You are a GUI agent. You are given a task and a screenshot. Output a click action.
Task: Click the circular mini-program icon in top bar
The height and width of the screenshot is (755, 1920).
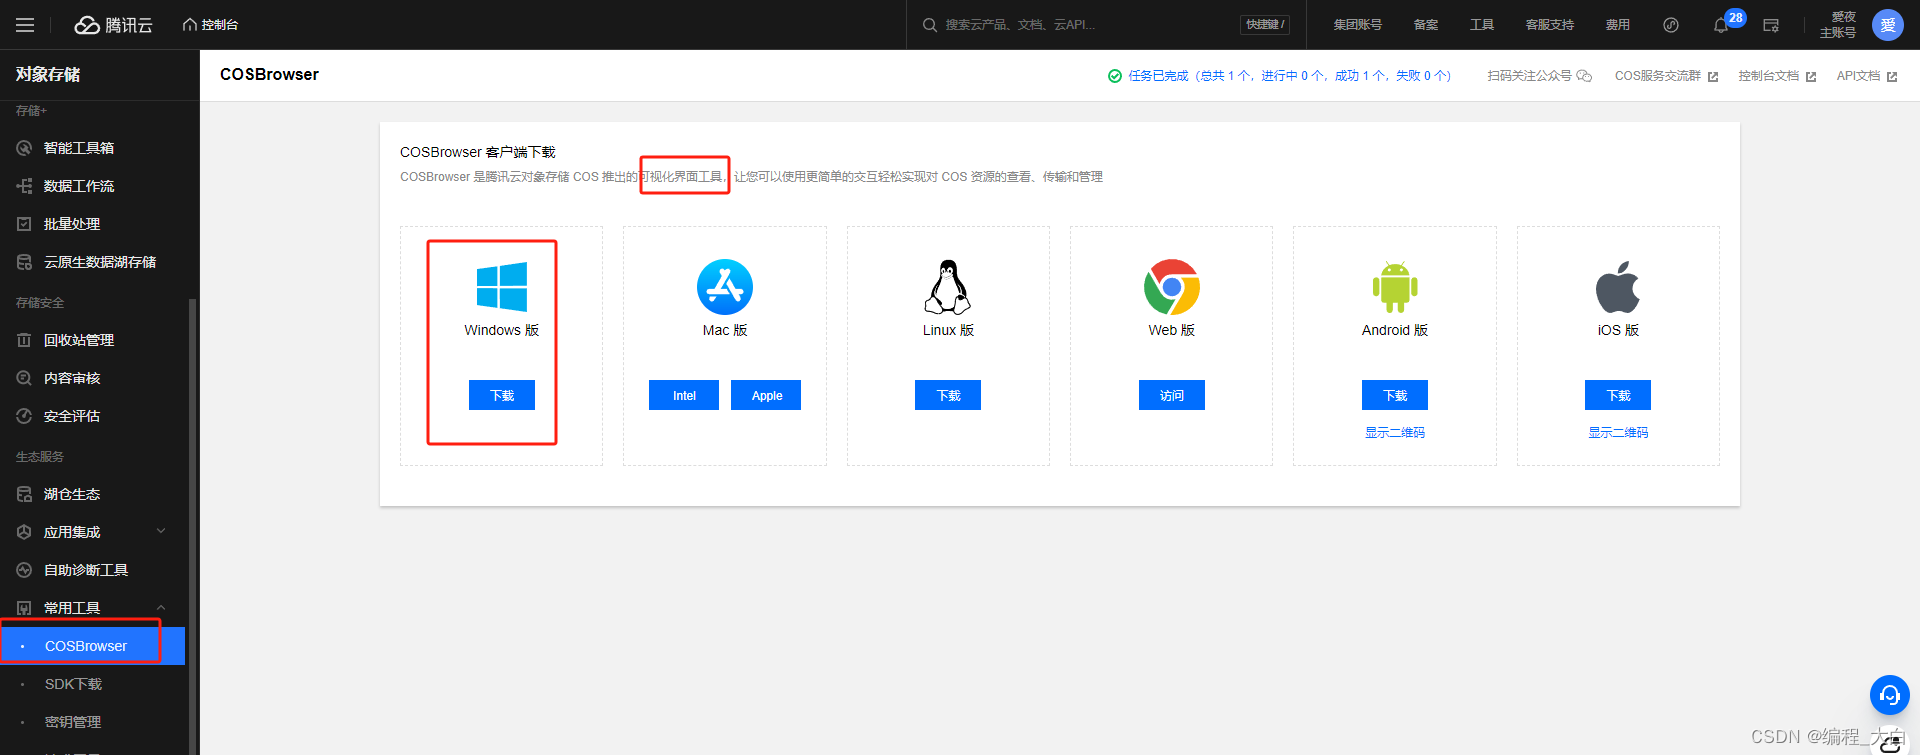1671,25
